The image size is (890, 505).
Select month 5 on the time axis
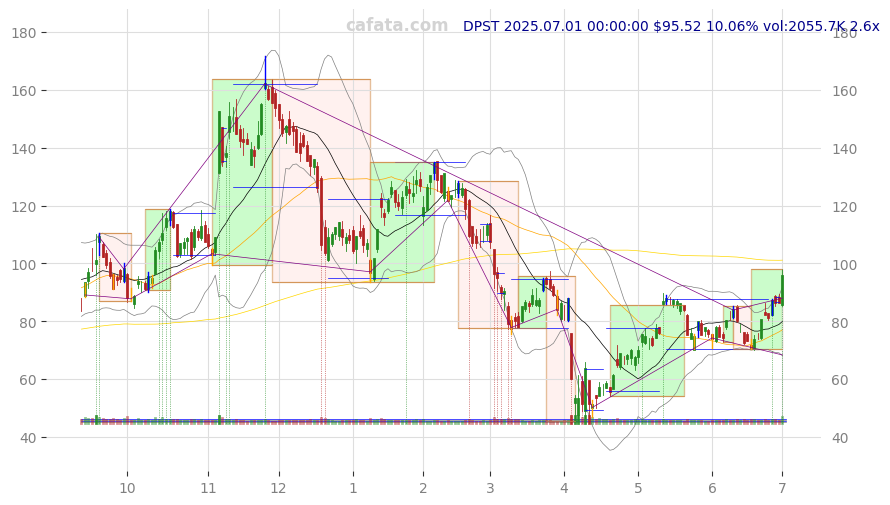[639, 488]
